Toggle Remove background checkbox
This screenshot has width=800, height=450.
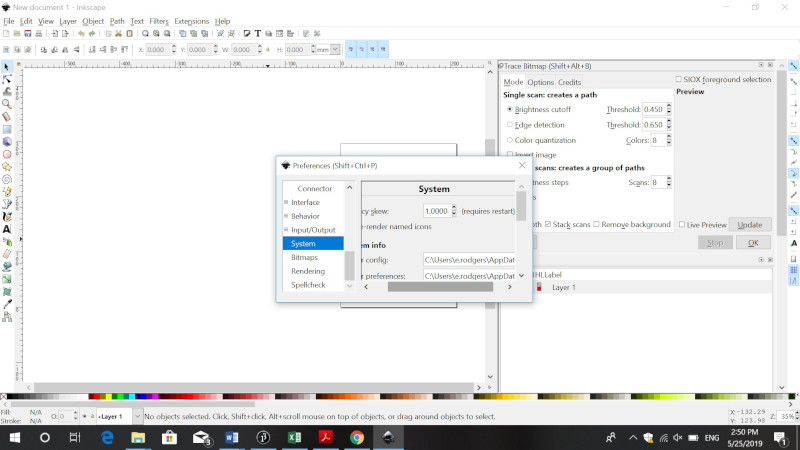(x=596, y=224)
